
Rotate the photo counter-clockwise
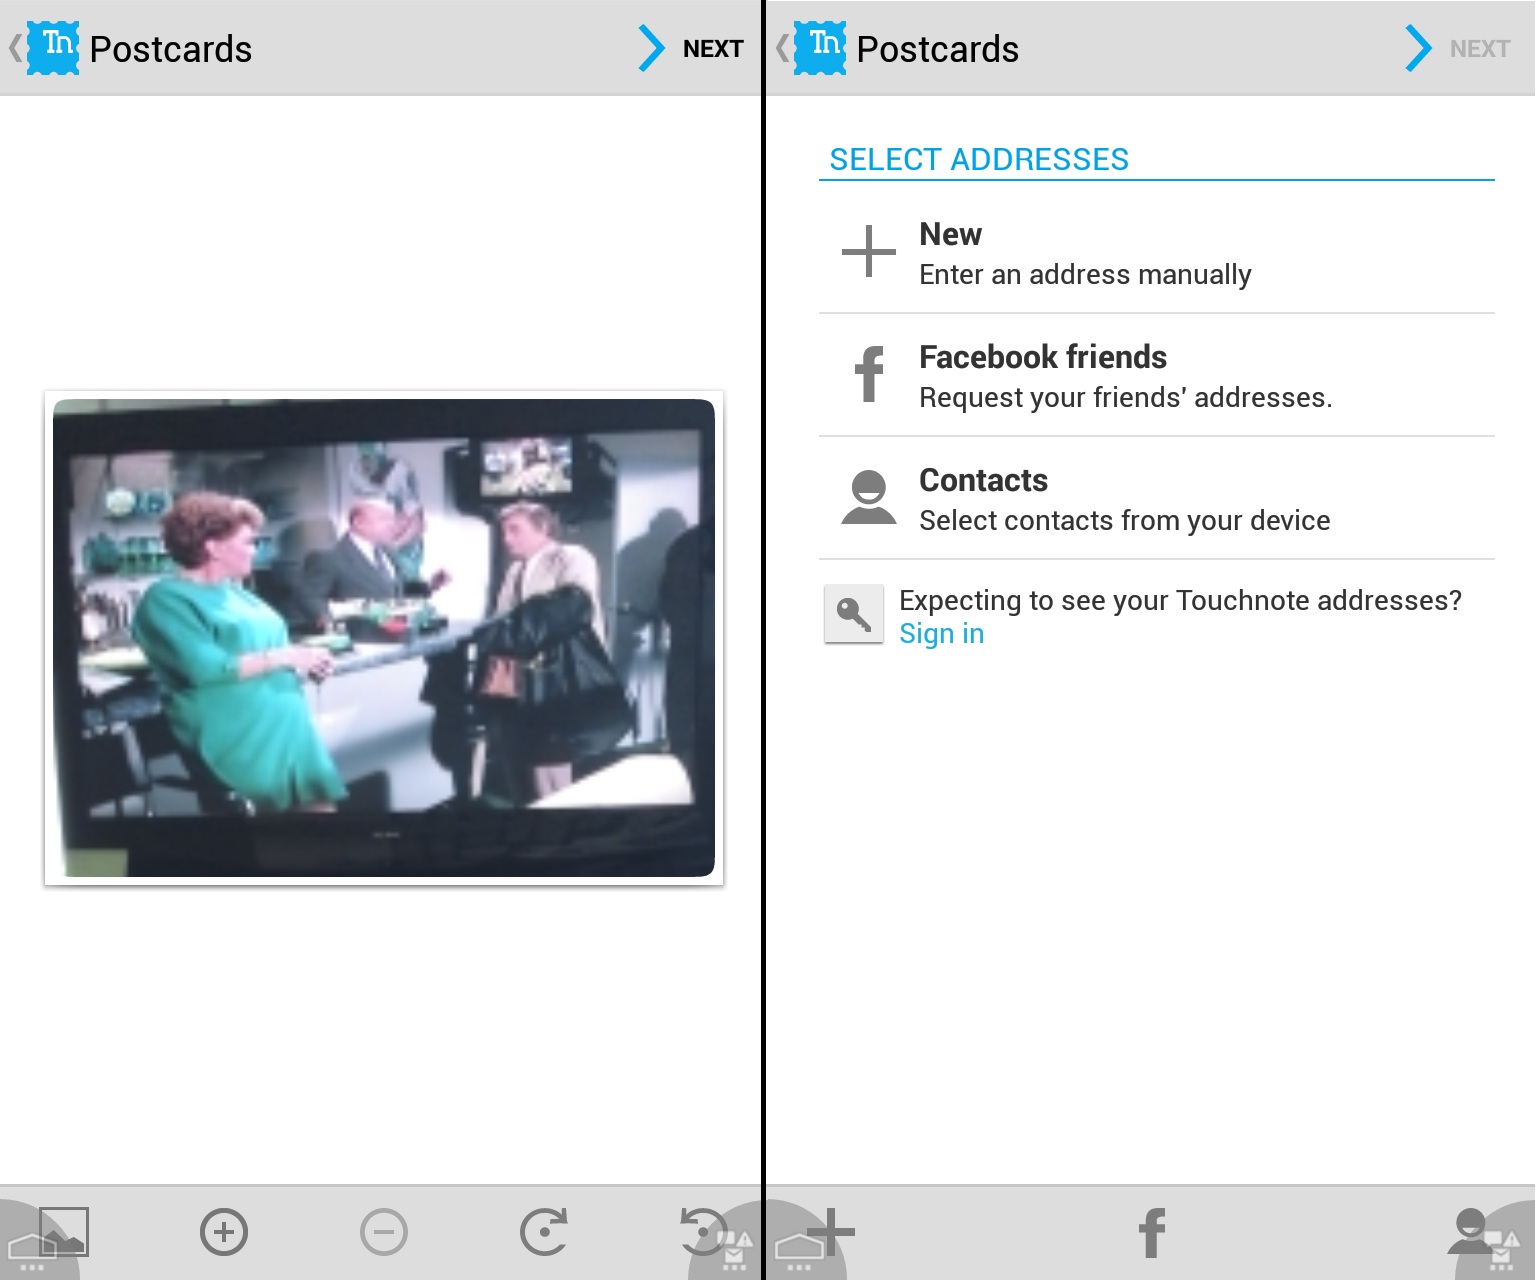click(x=703, y=1232)
